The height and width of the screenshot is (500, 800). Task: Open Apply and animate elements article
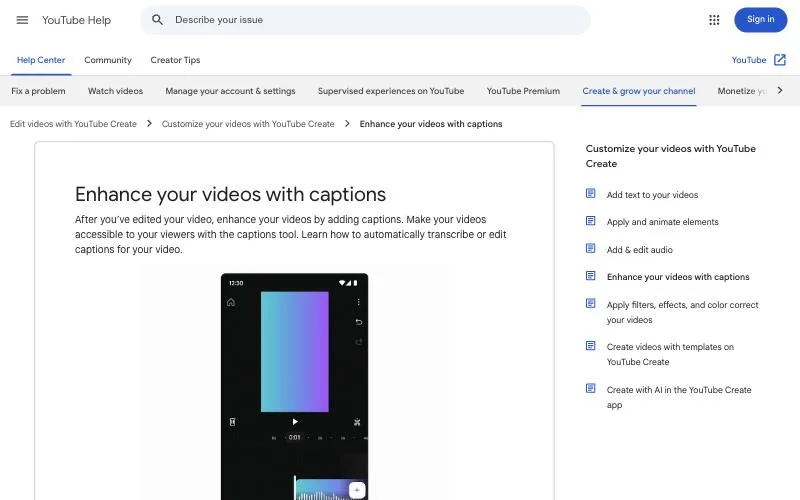pyautogui.click(x=662, y=222)
